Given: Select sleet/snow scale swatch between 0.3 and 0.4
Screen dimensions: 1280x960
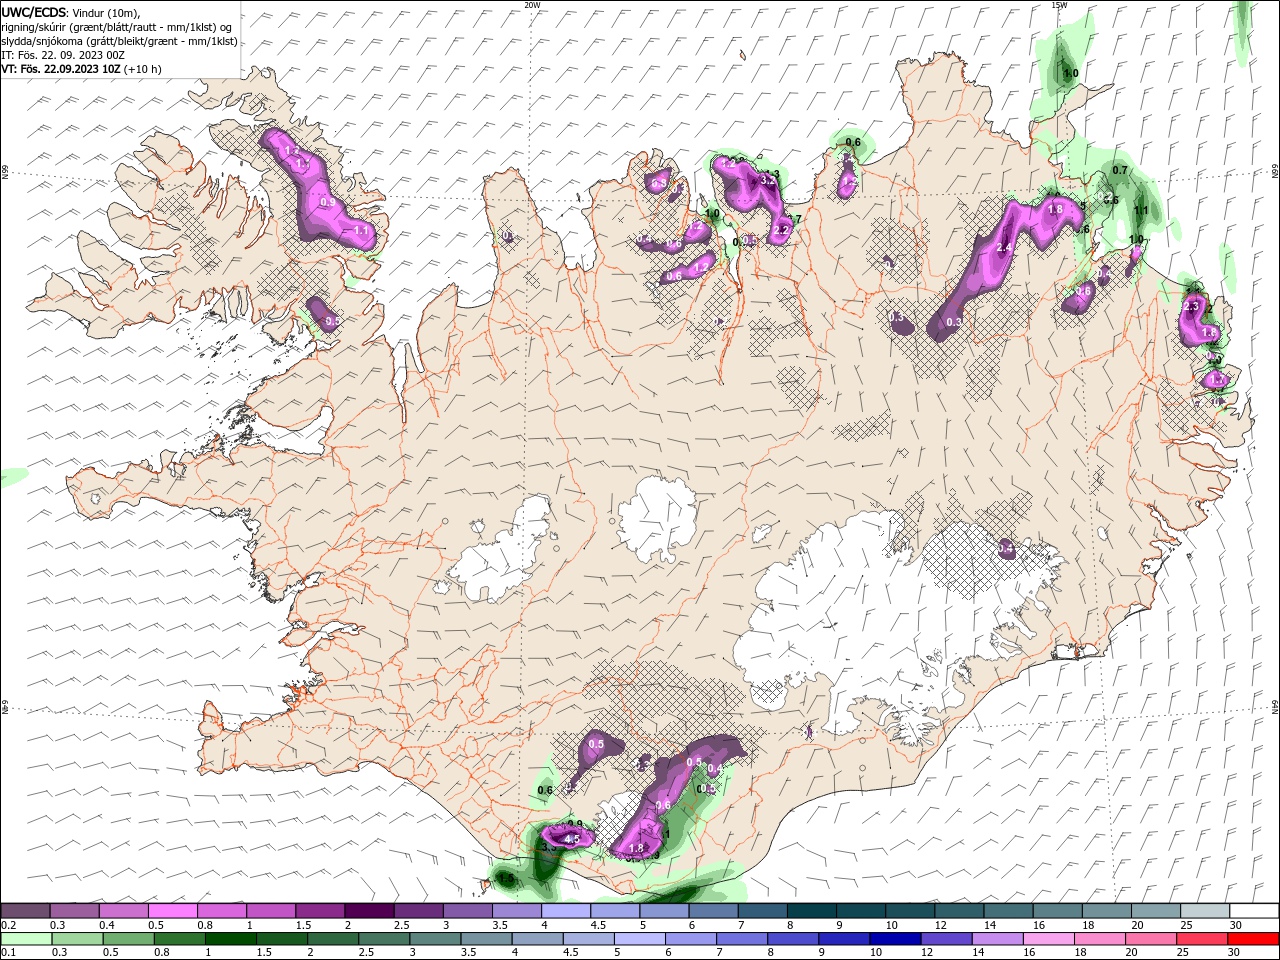Looking at the screenshot, I should click(74, 910).
